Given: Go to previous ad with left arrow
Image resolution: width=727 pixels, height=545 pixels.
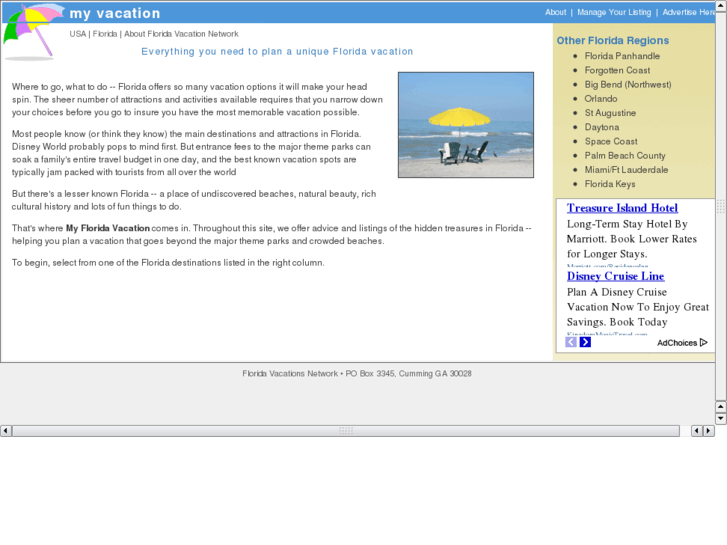Looking at the screenshot, I should tap(571, 342).
